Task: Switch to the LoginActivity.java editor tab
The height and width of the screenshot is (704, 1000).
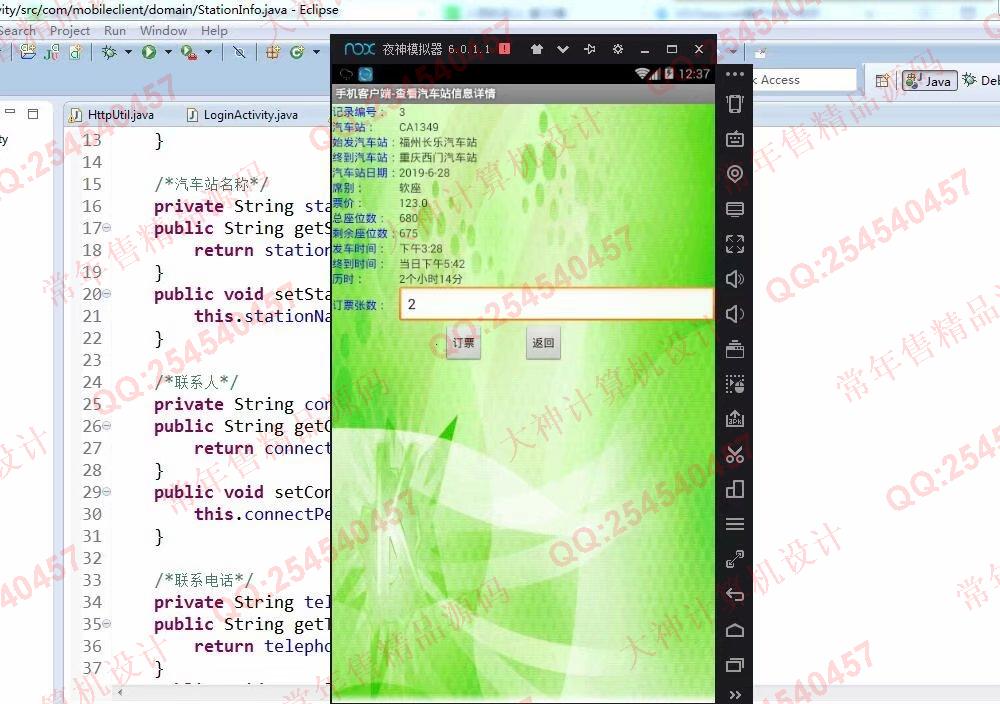Action: pos(242,115)
